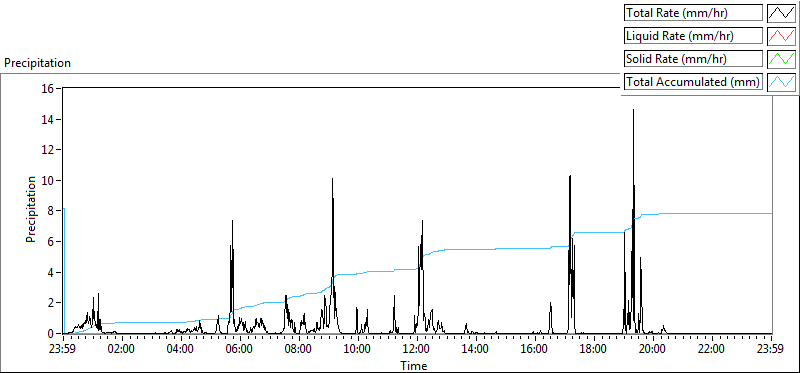The height and width of the screenshot is (373, 800).
Task: Click the Total Accumulated blue line-style icon
Action: tap(782, 82)
